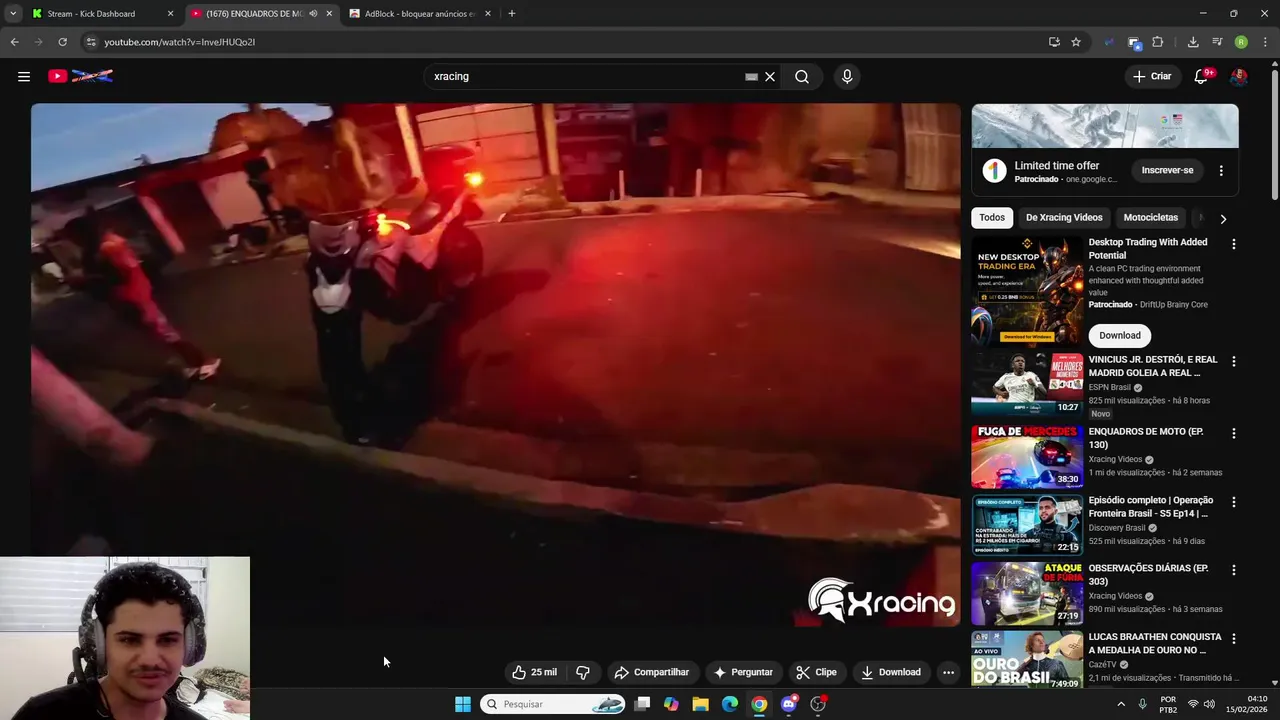Download the video under player

tap(891, 672)
